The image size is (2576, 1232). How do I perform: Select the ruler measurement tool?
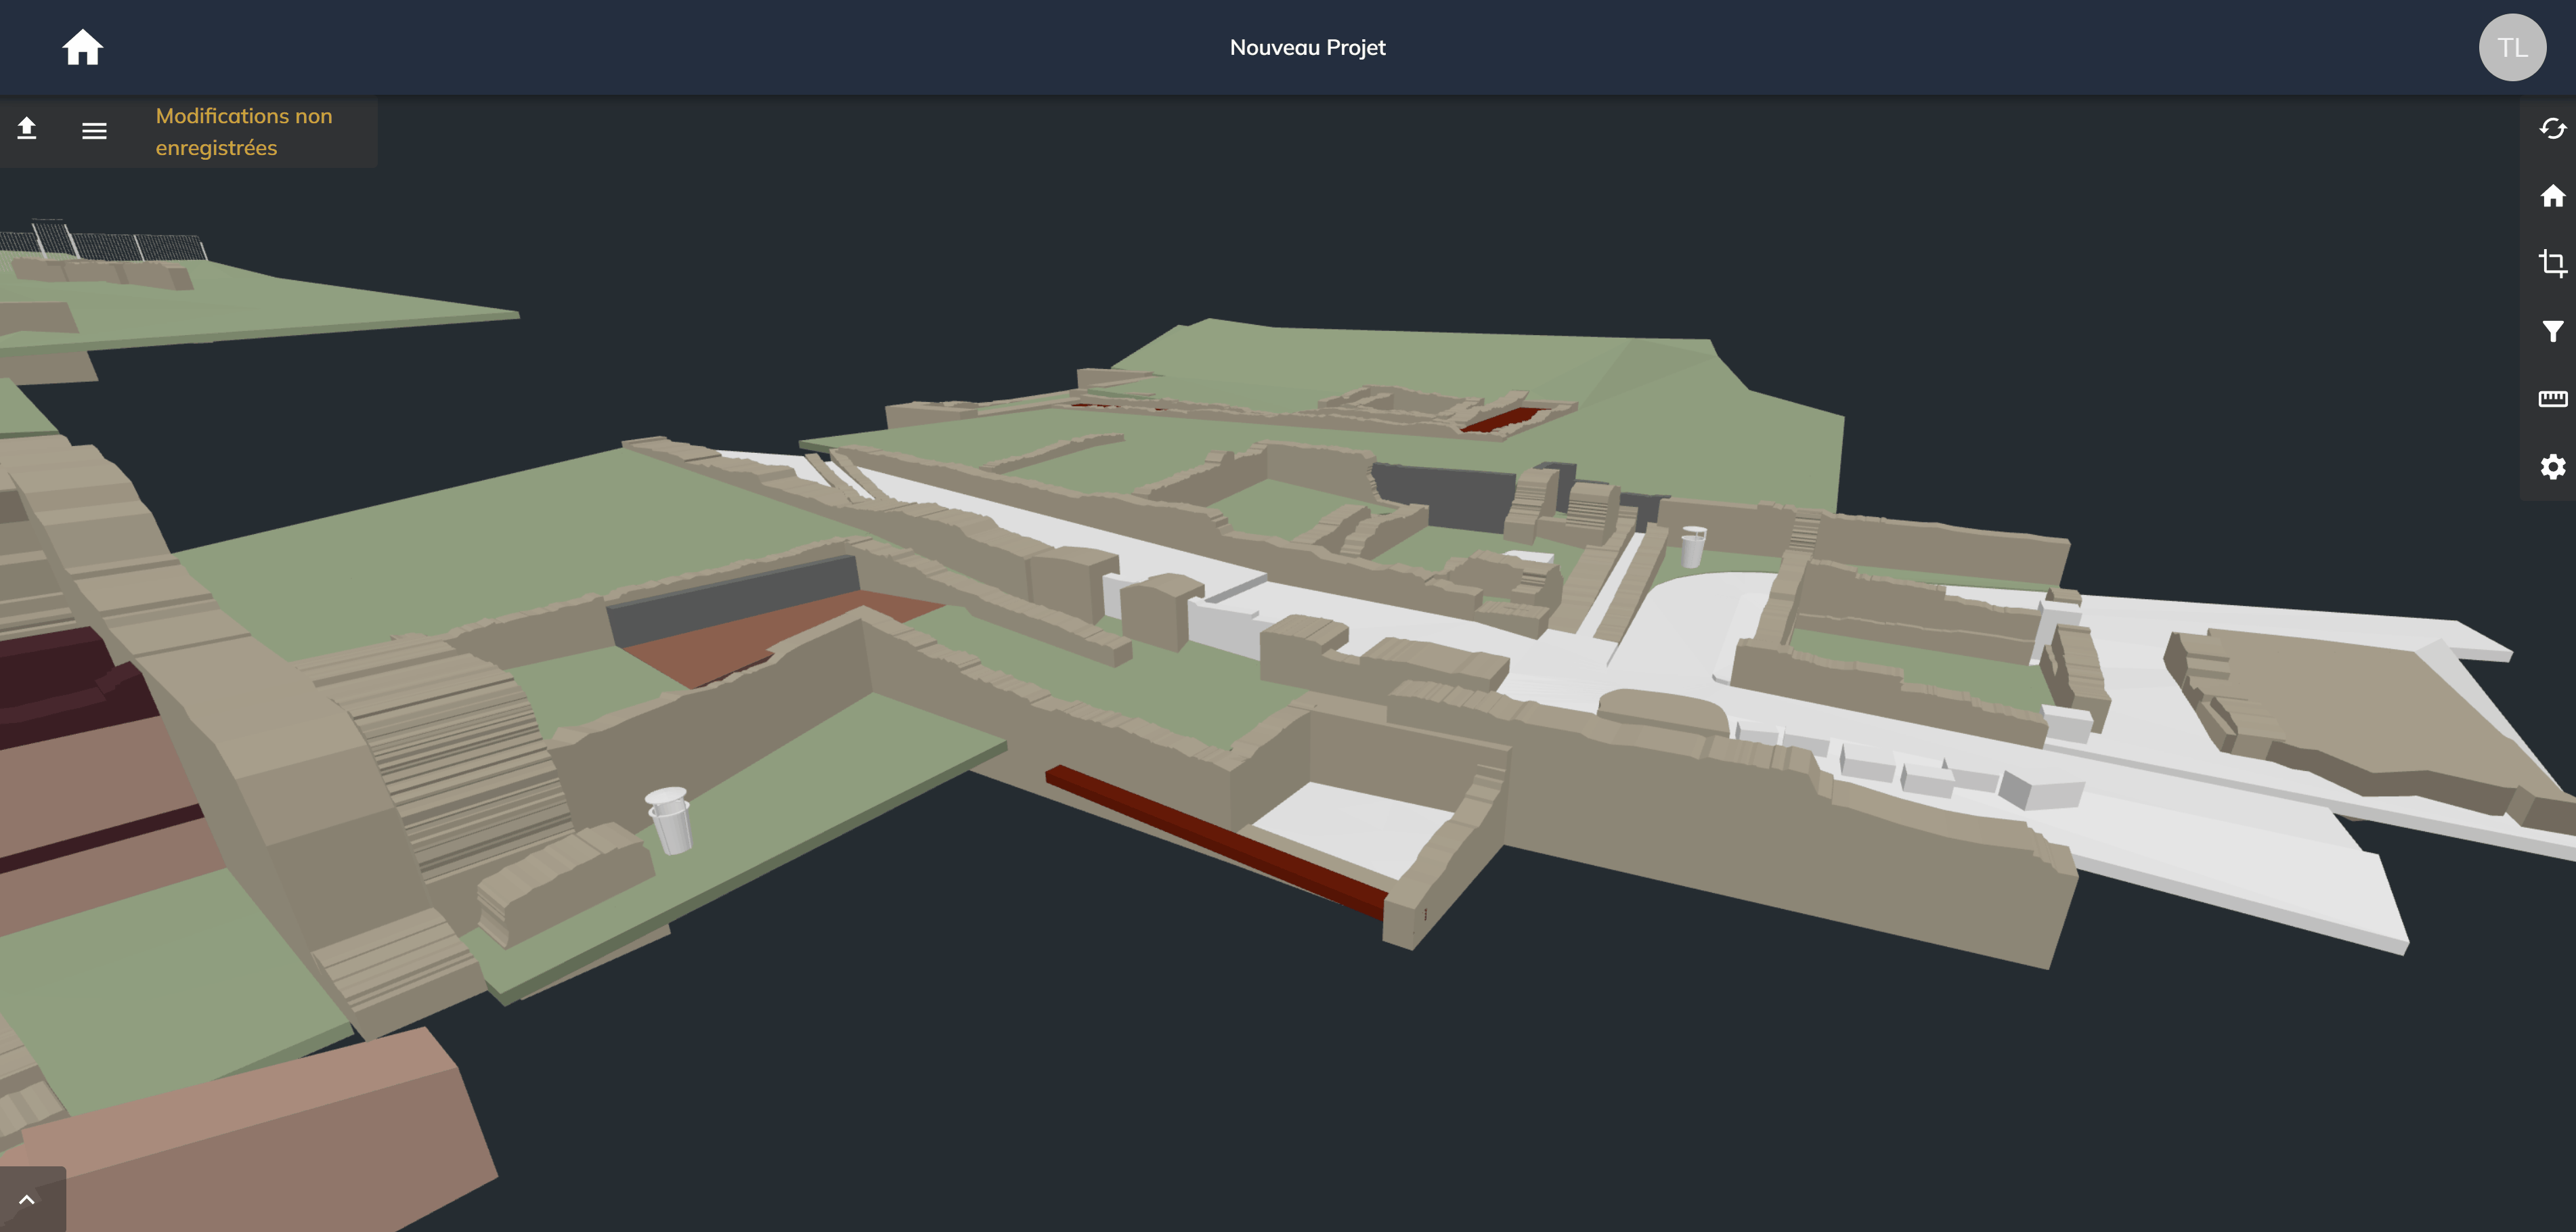tap(2552, 399)
